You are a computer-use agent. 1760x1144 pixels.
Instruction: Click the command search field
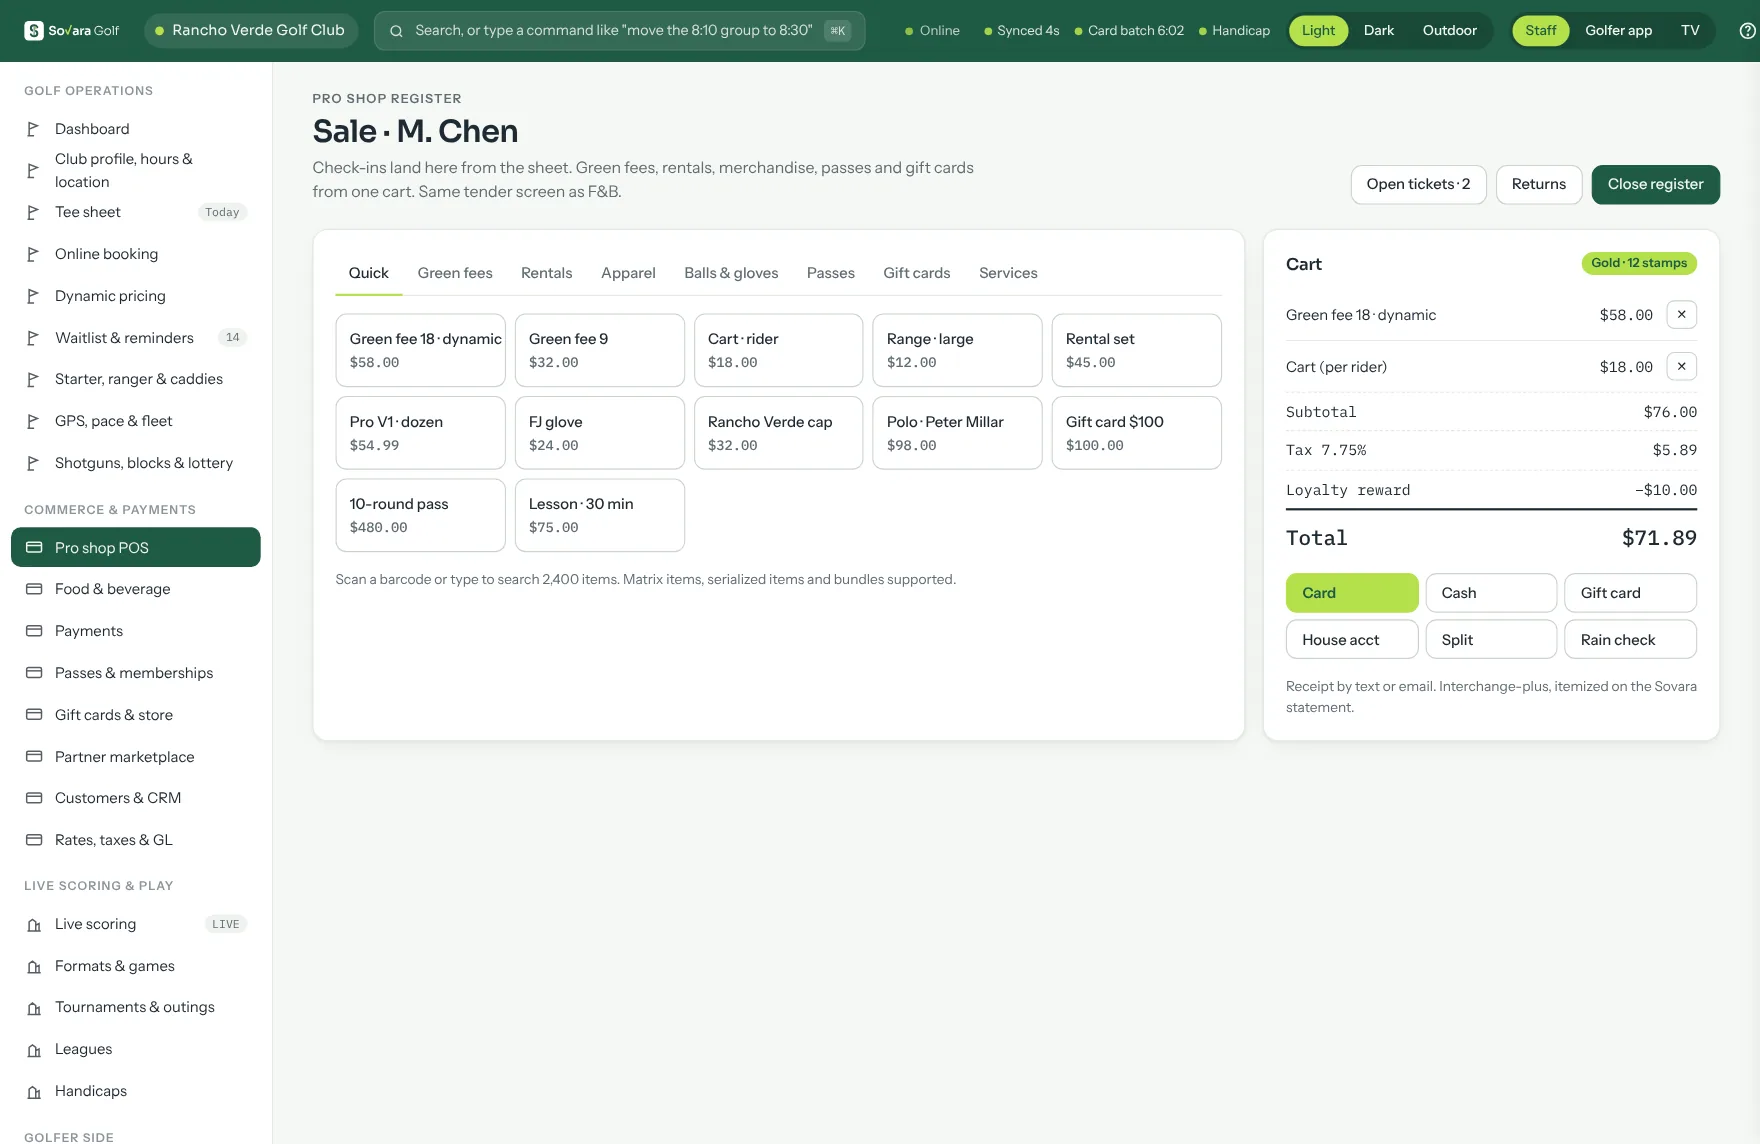(619, 31)
